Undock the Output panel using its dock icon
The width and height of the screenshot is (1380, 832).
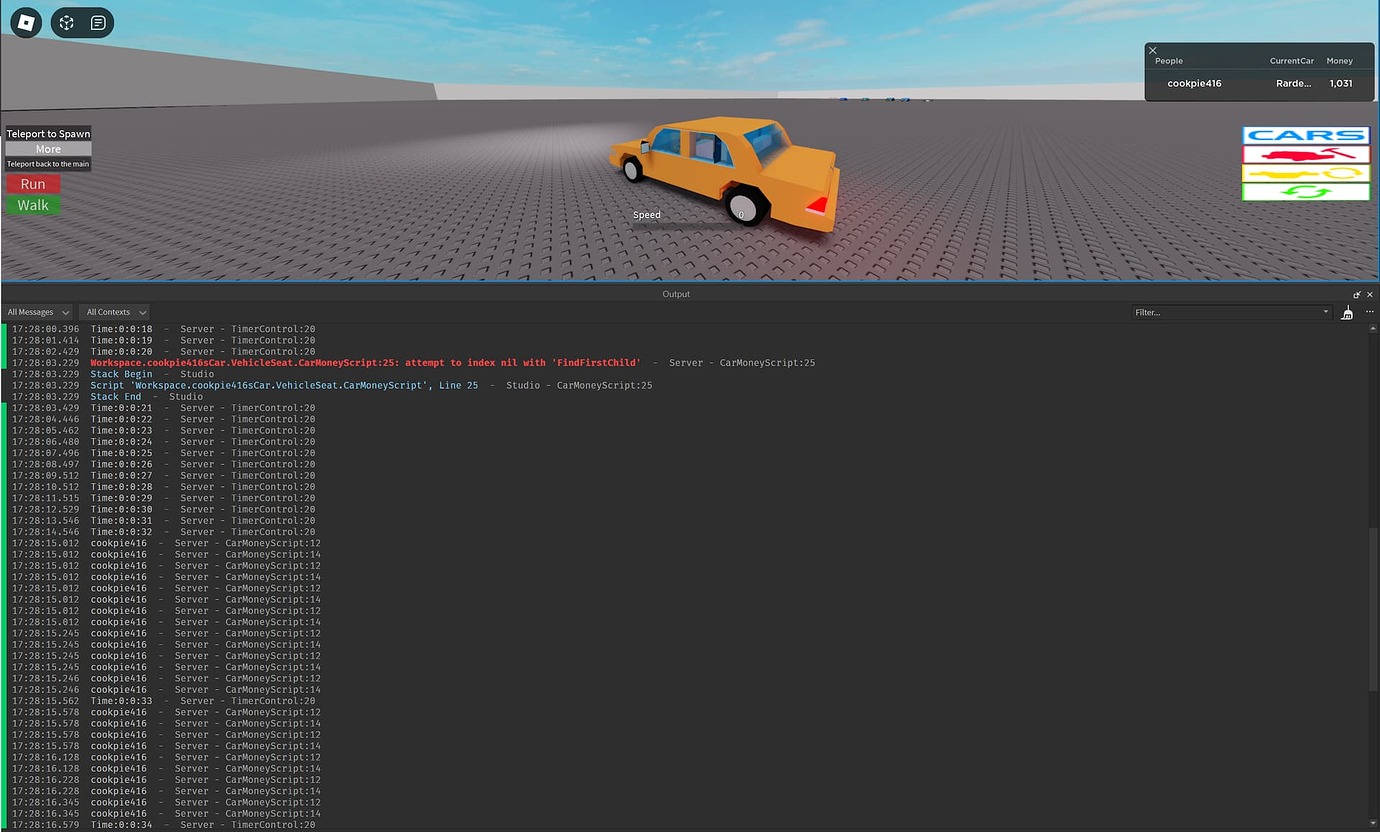pos(1356,294)
